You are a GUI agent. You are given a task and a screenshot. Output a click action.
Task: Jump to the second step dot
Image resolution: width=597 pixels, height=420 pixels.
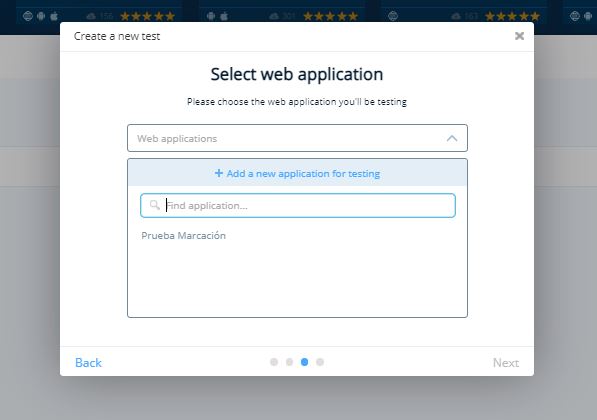click(289, 362)
